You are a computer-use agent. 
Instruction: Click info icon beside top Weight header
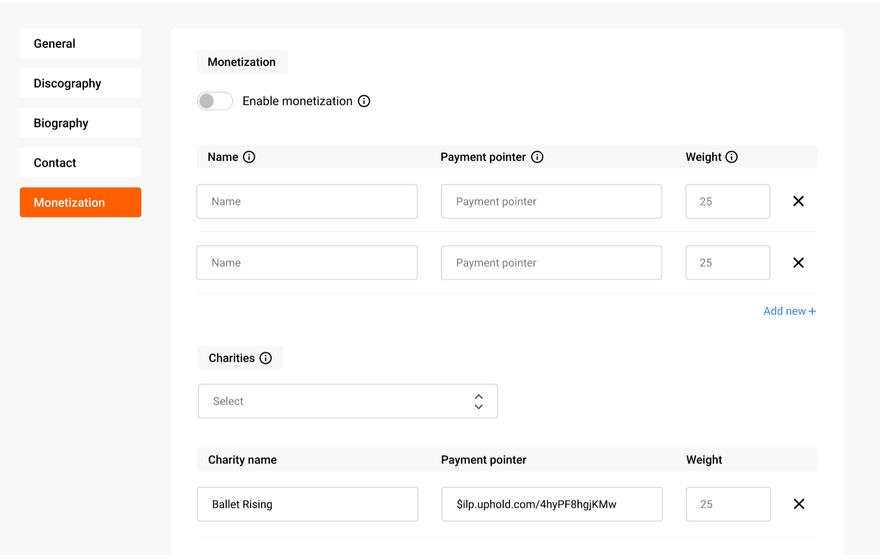coord(731,157)
